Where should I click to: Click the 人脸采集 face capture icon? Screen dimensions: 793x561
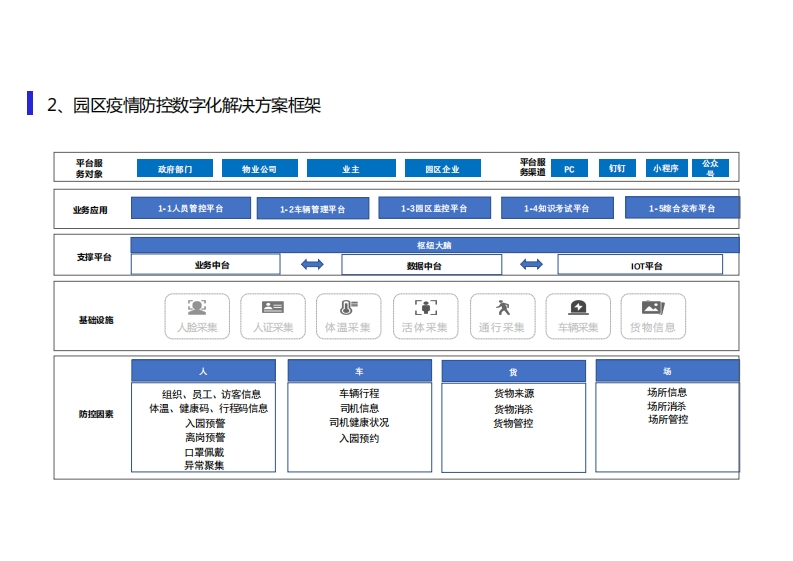(197, 307)
